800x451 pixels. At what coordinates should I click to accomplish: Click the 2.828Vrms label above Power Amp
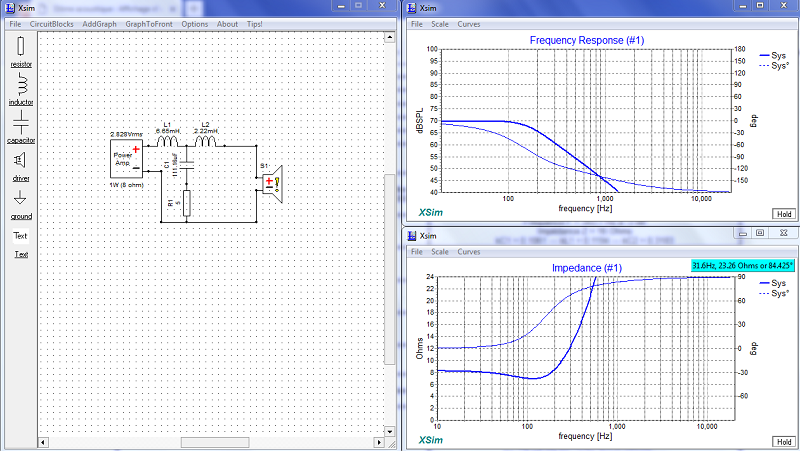[x=127, y=134]
